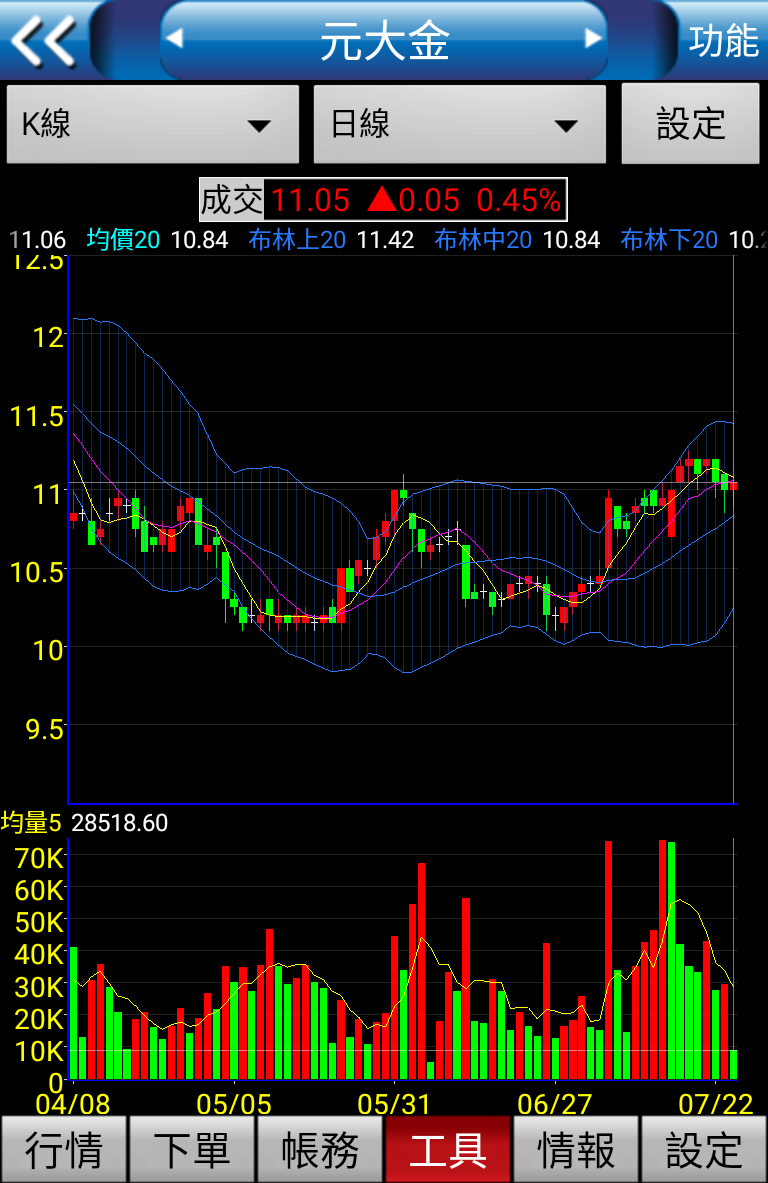
Task: Tap the double-chevron back icon
Action: [43, 41]
